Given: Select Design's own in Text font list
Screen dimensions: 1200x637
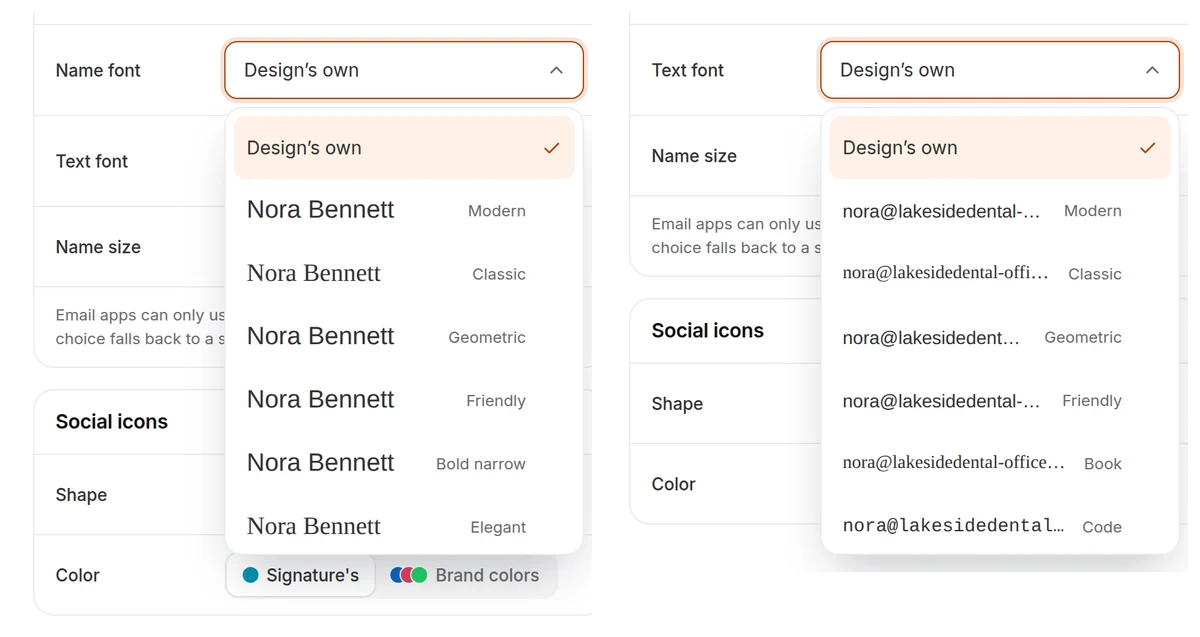Looking at the screenshot, I should tap(1000, 148).
